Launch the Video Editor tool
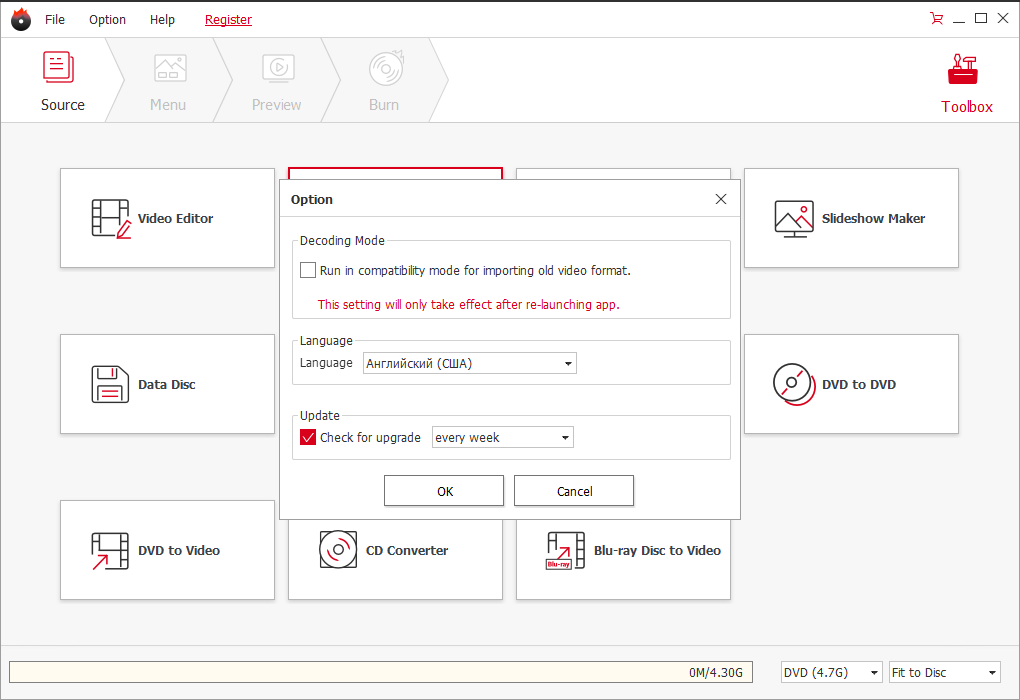This screenshot has width=1020, height=700. click(167, 218)
